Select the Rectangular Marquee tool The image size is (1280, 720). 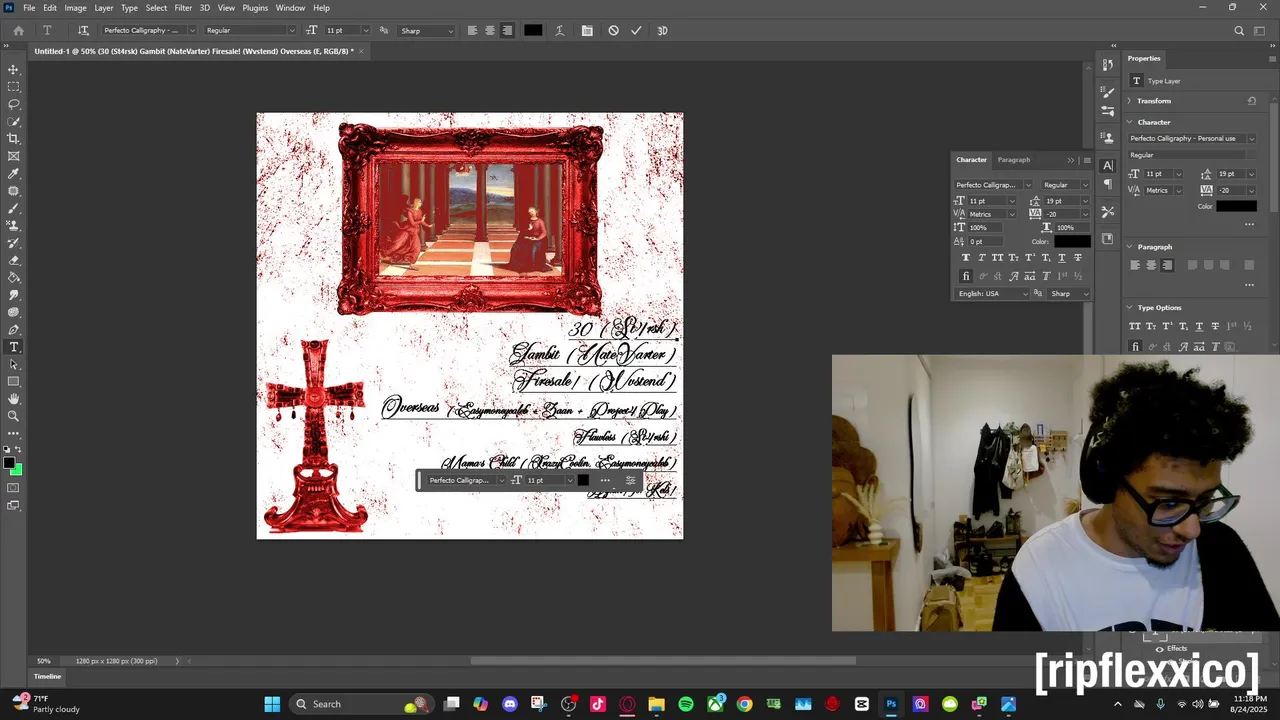click(x=14, y=87)
